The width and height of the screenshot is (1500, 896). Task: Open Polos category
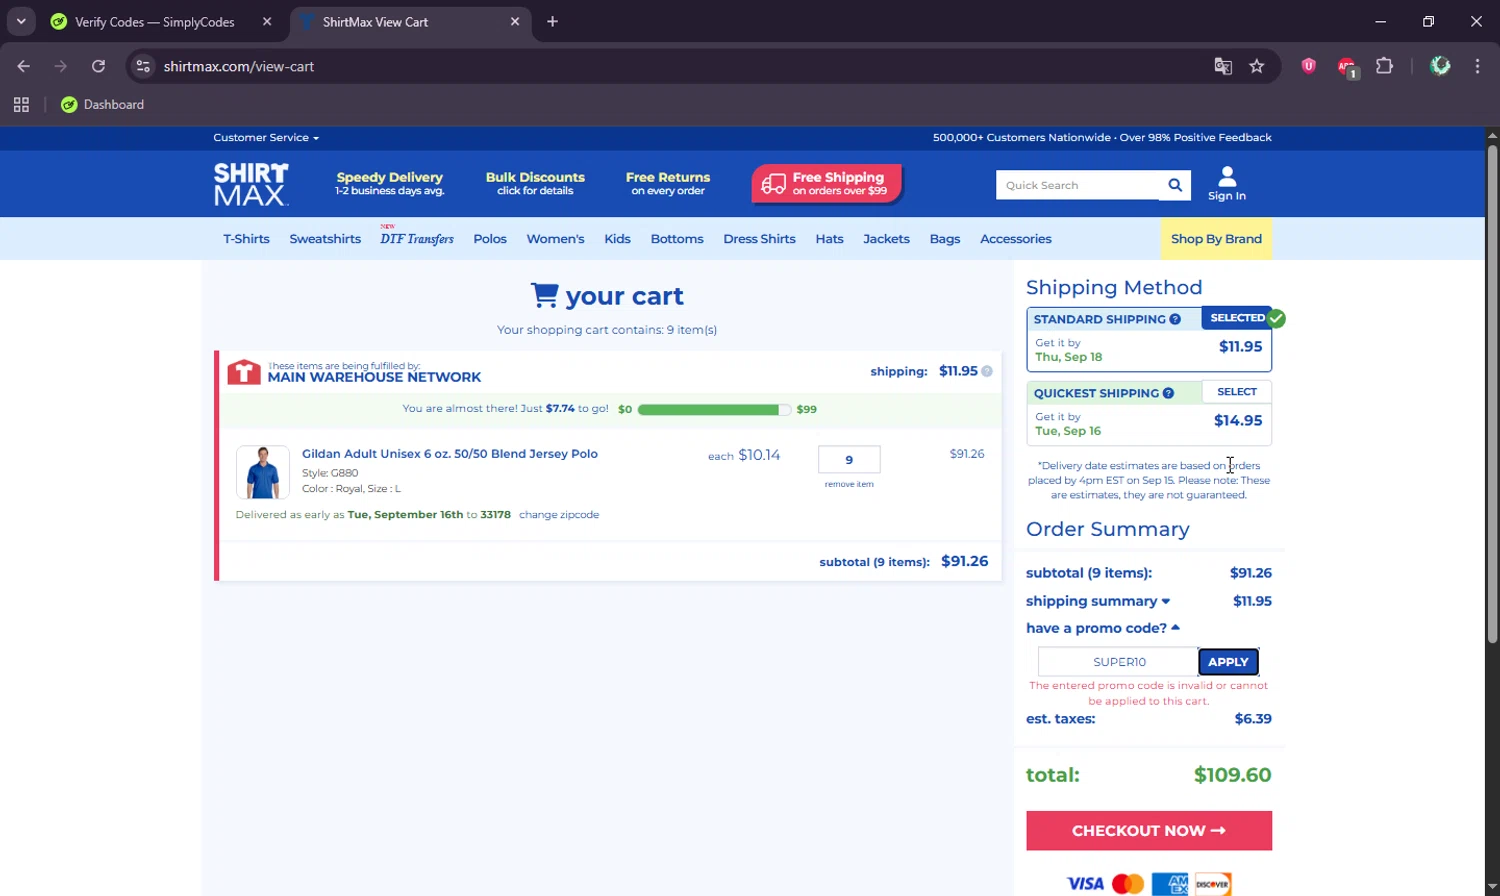[x=490, y=239]
